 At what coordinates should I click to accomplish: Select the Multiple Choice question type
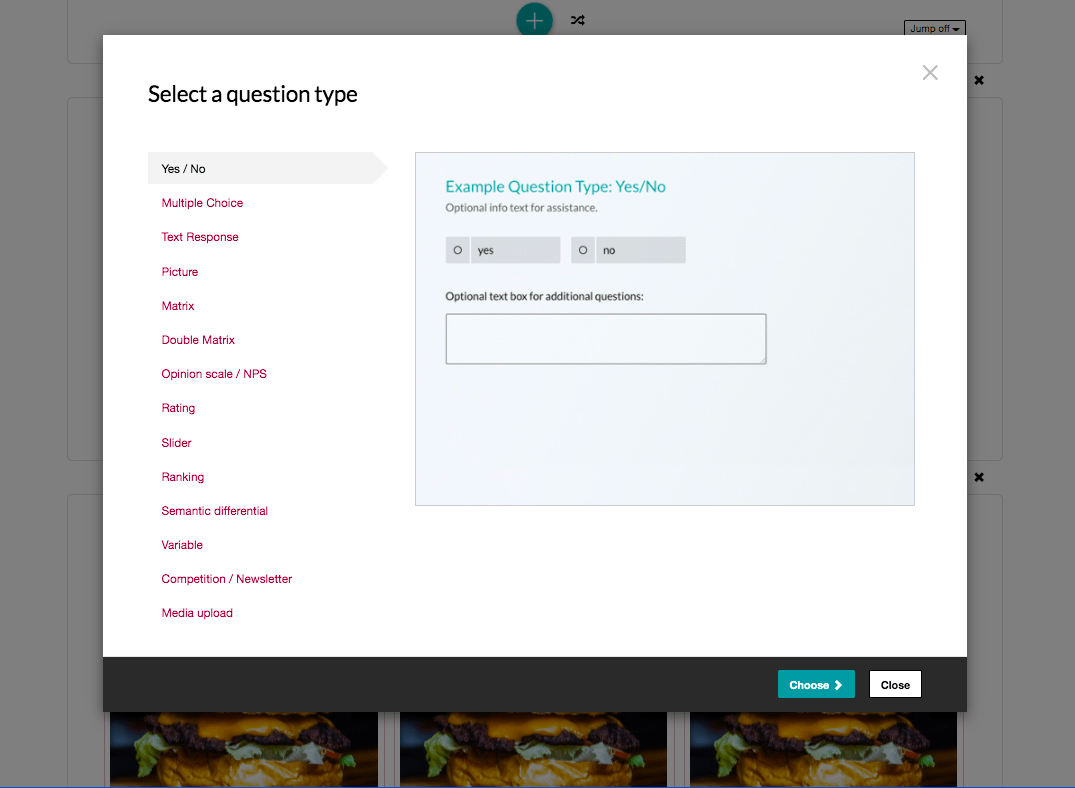[202, 203]
